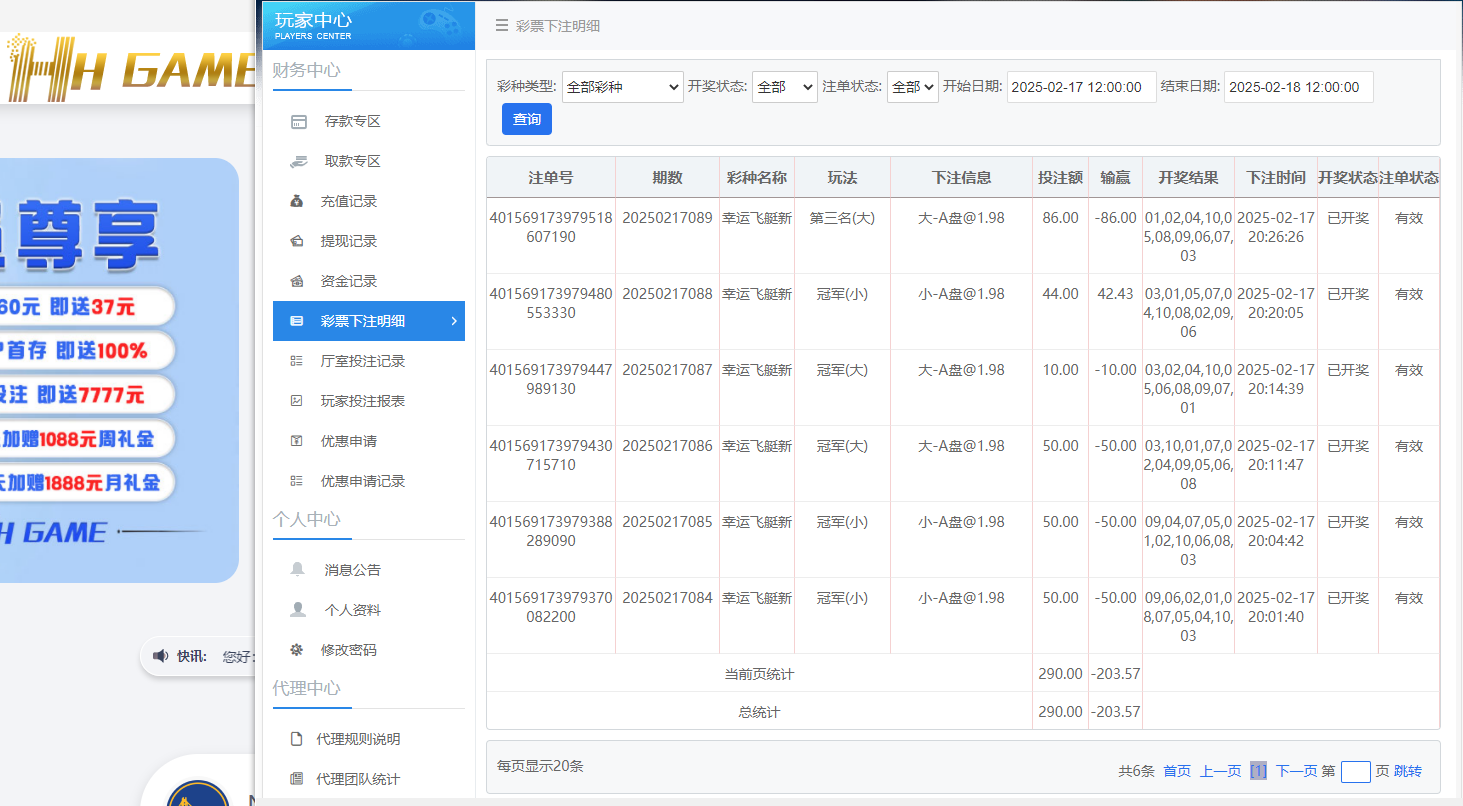Click the 资金记录 bank icon

[x=297, y=282]
